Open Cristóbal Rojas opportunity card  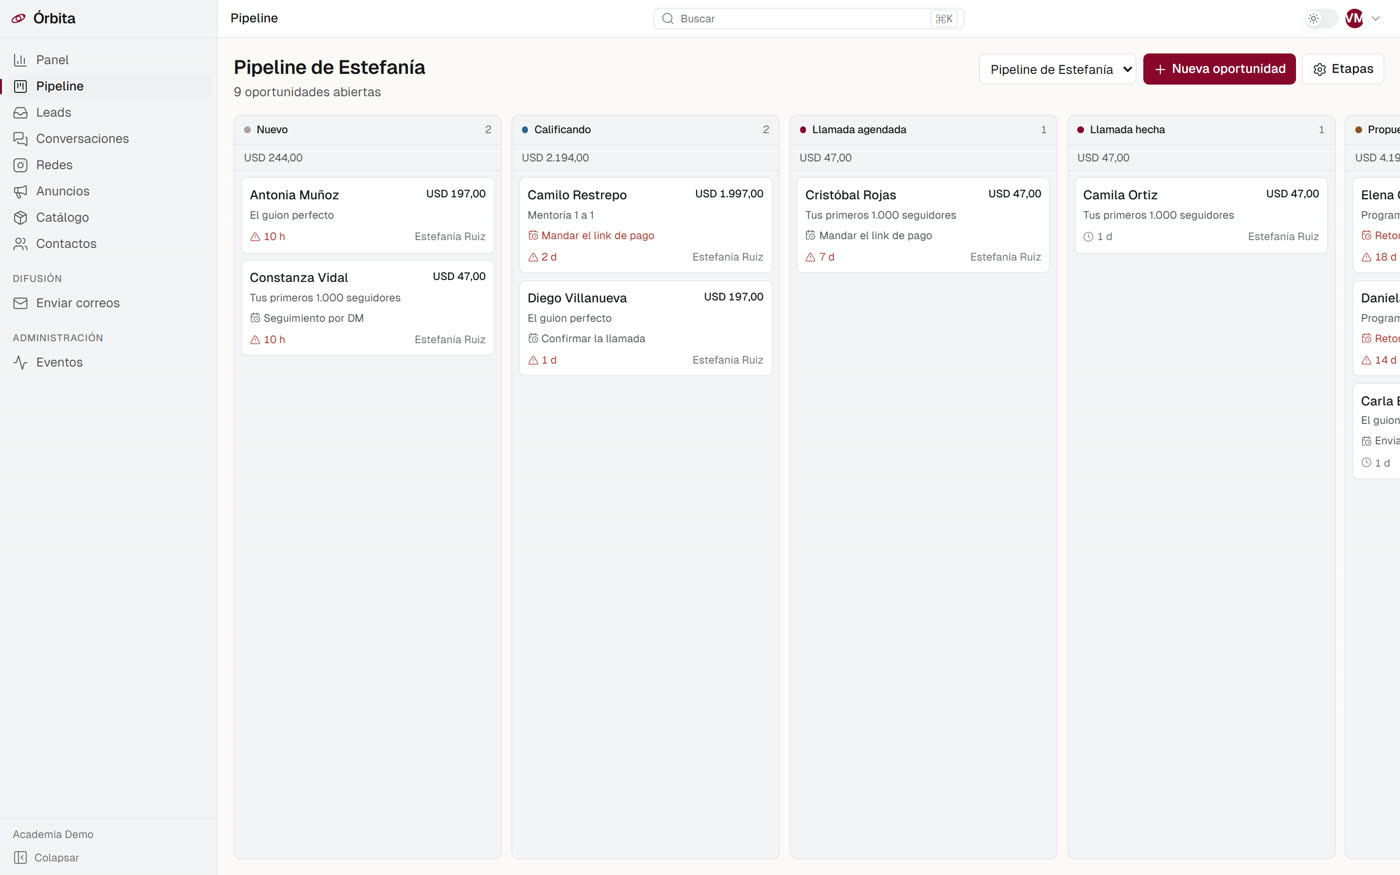click(923, 225)
